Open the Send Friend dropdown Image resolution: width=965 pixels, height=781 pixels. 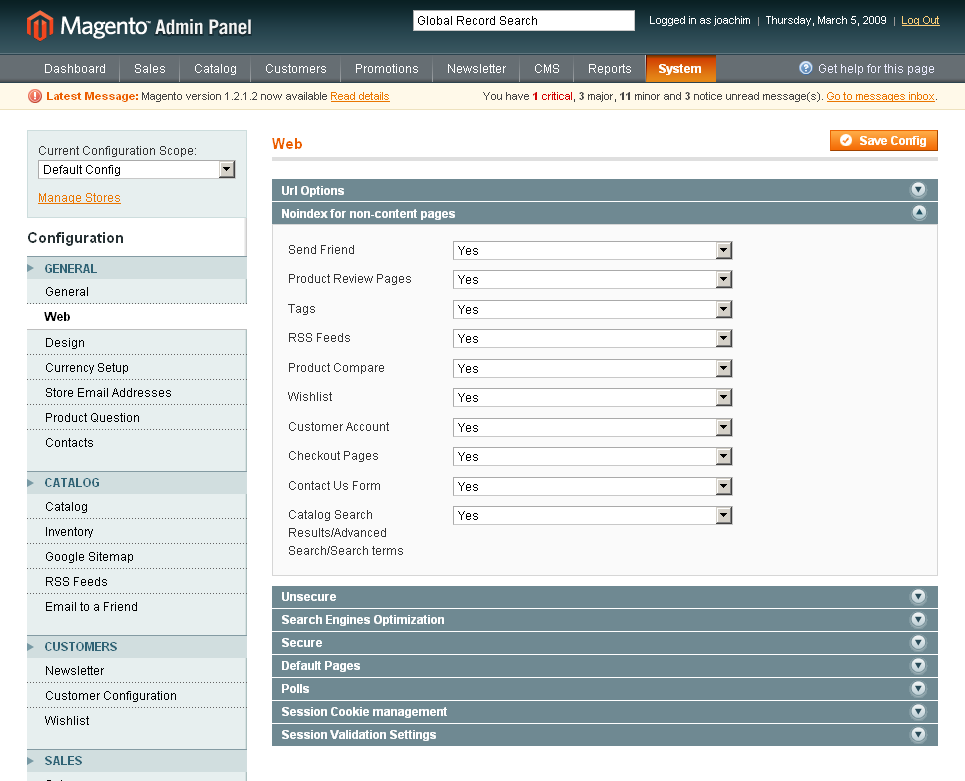593,250
